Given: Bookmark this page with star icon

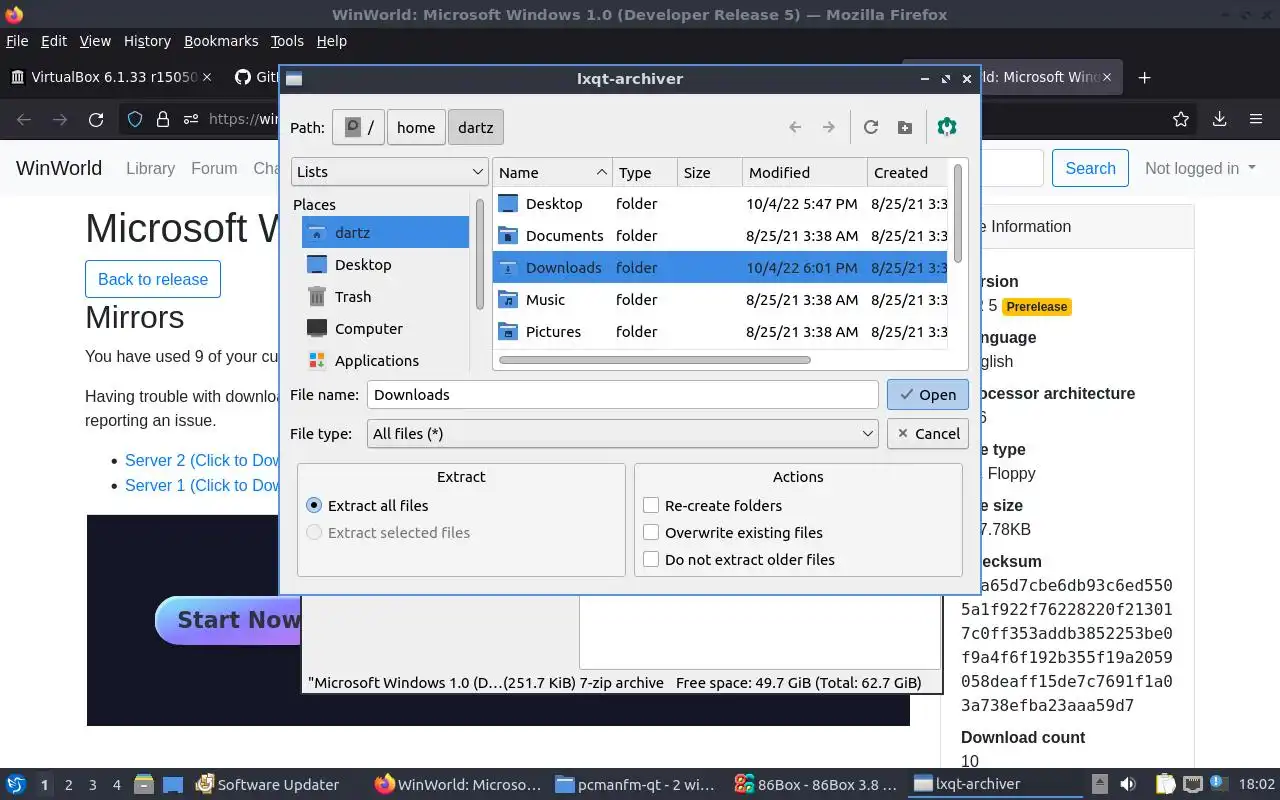Looking at the screenshot, I should click(x=1181, y=119).
